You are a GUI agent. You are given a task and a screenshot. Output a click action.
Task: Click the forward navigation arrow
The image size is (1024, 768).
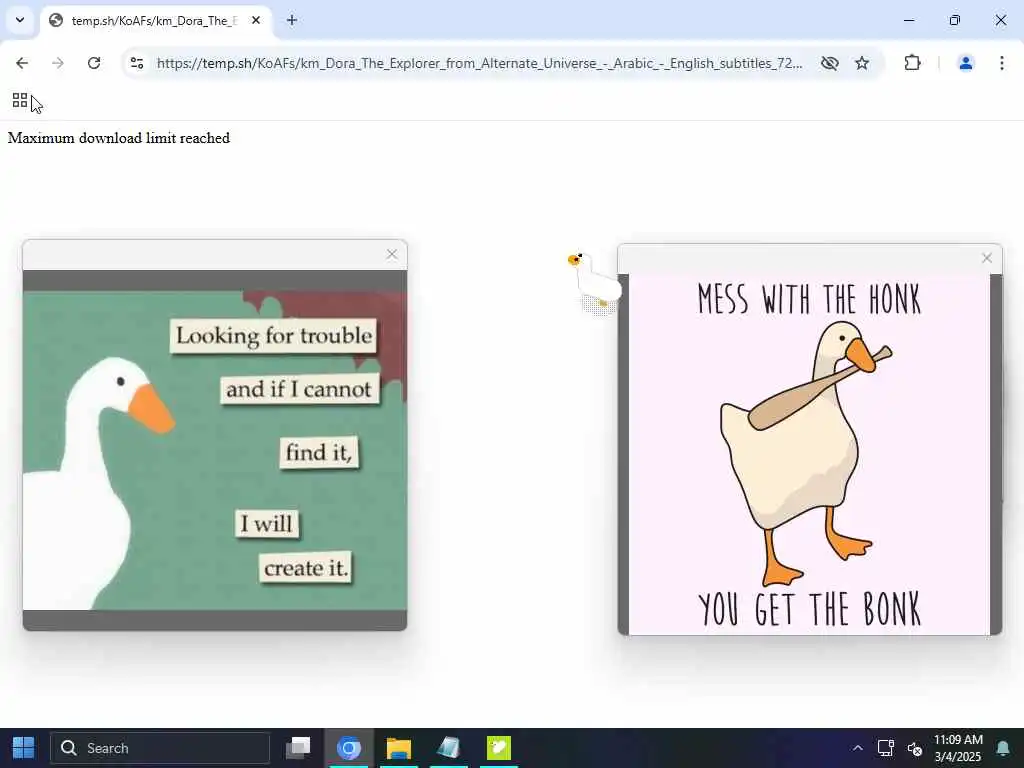point(58,63)
